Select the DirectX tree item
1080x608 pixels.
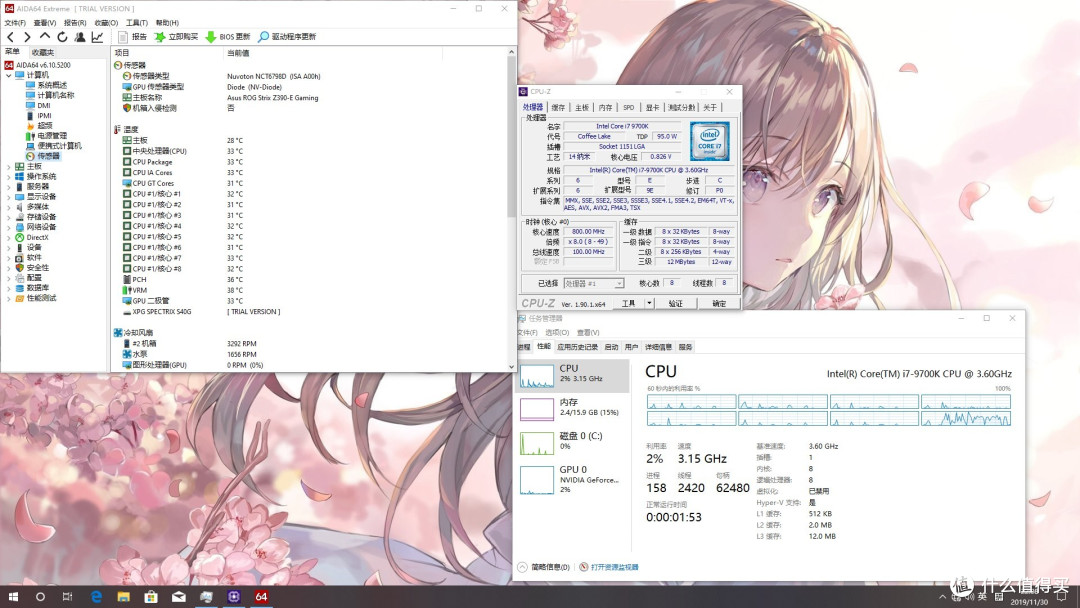(37, 238)
